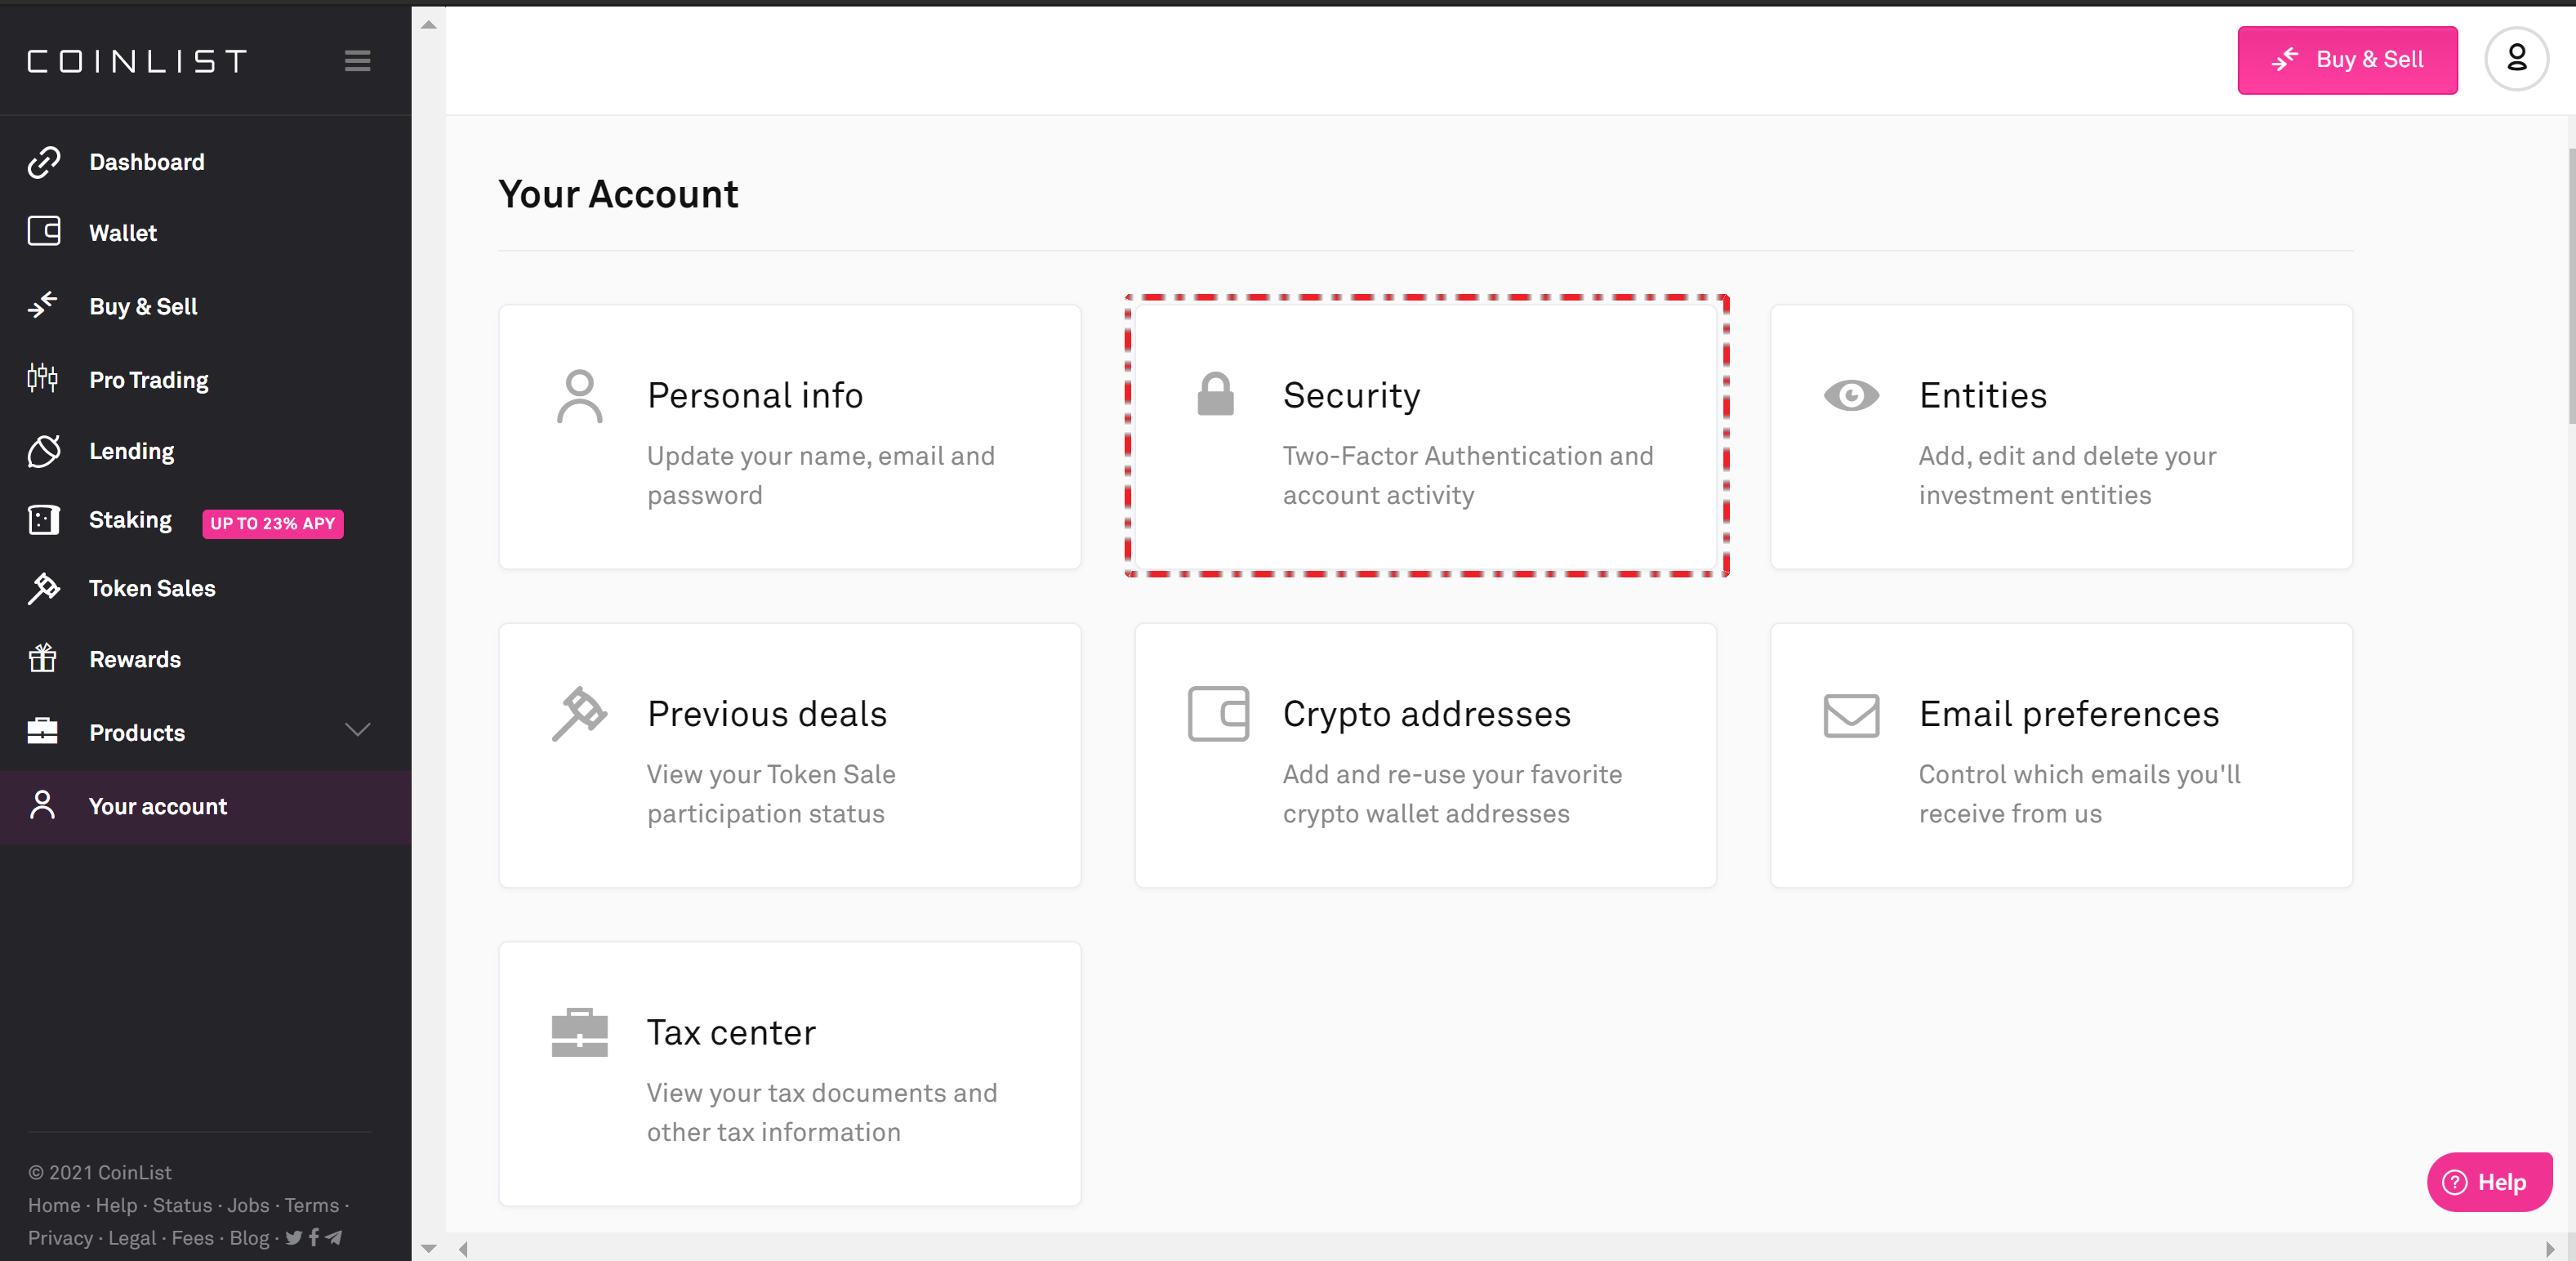Open the user profile avatar icon
The width and height of the screenshot is (2576, 1261).
point(2516,59)
